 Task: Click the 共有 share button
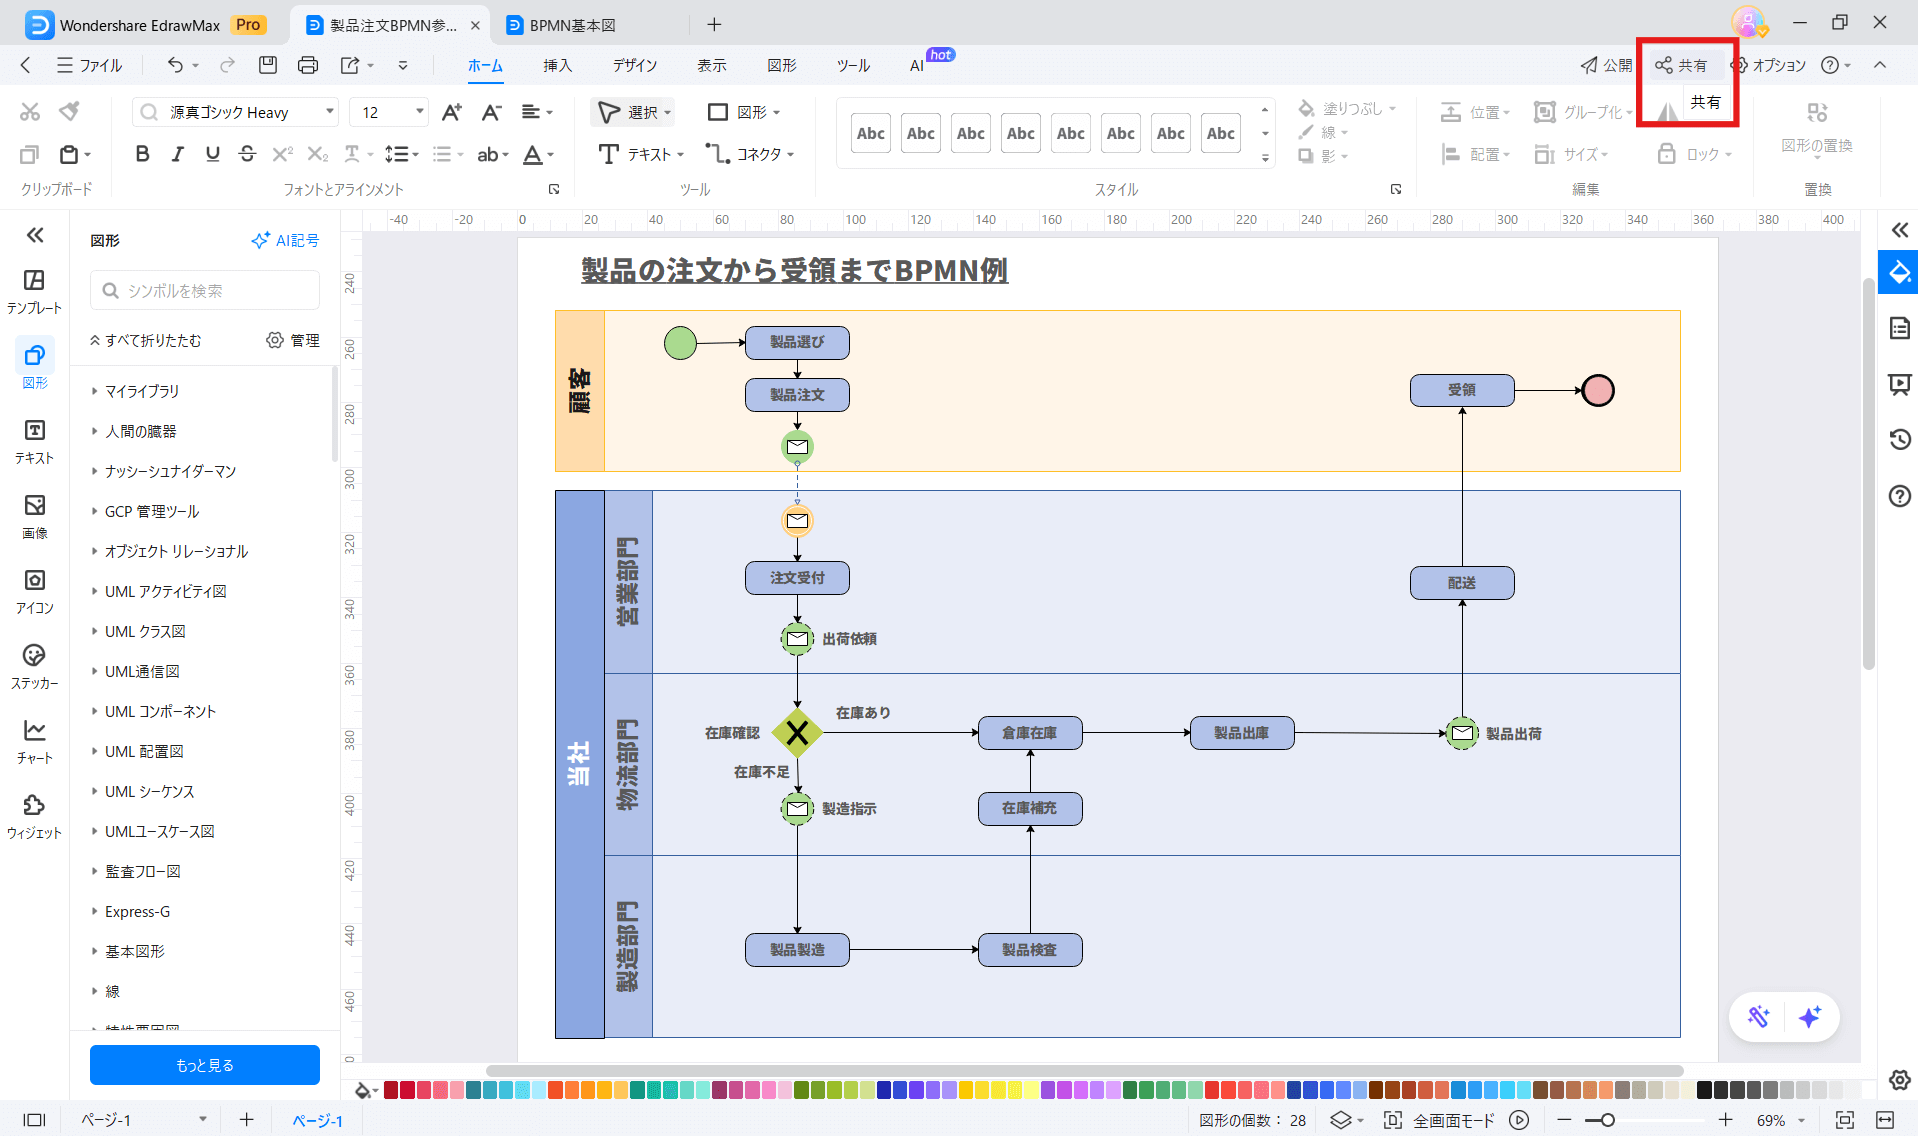[1680, 65]
